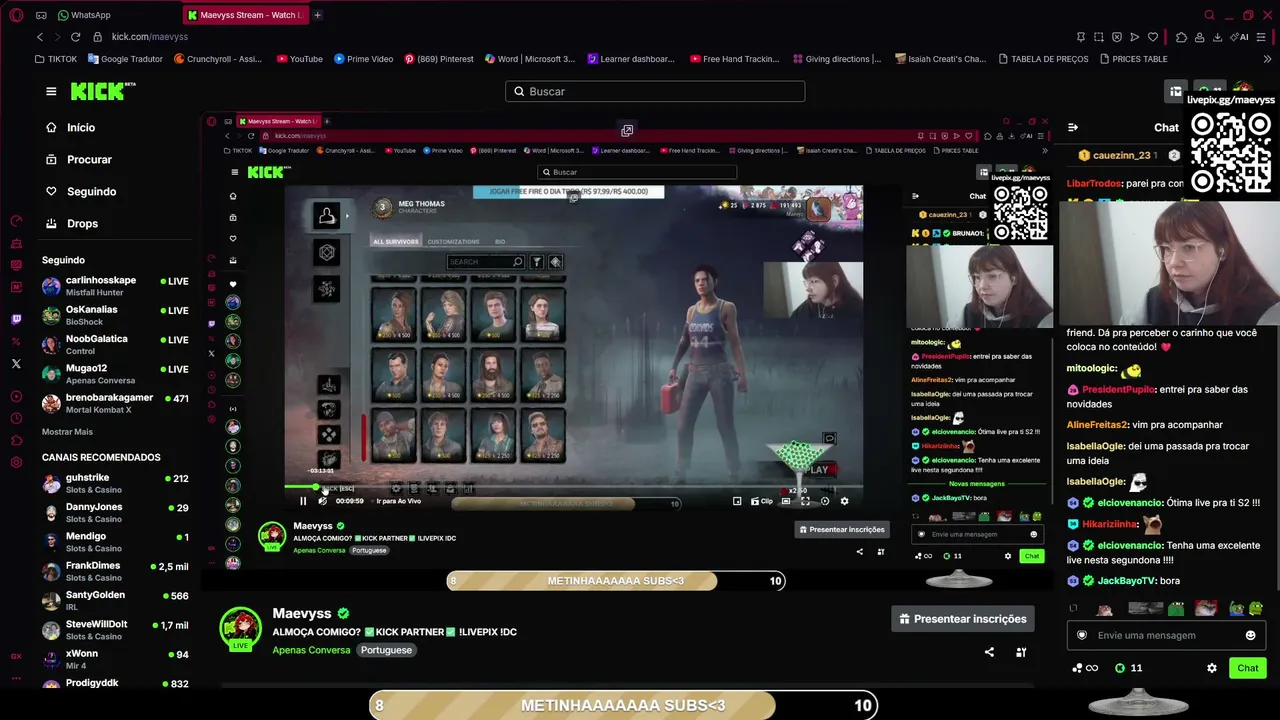Click the Apenas Conversa category below the channel name

pos(311,650)
